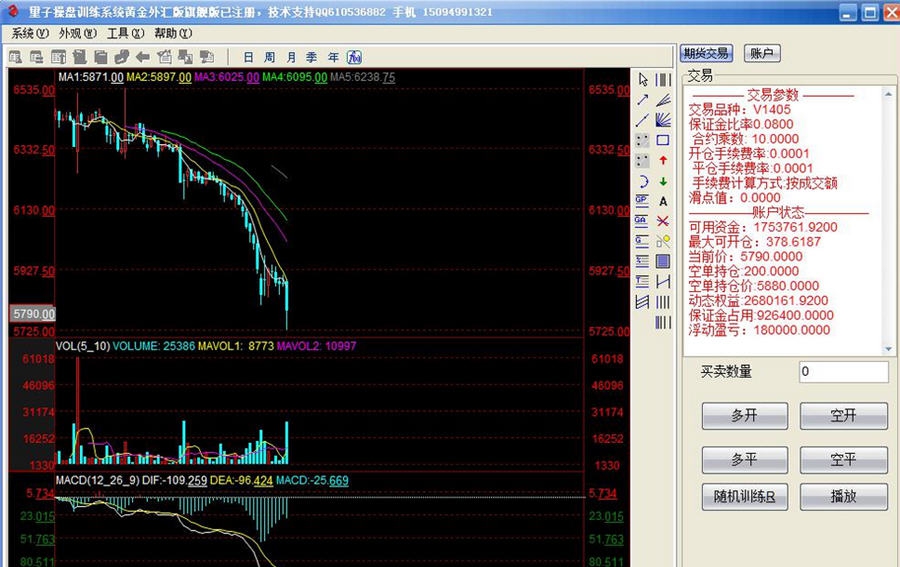Switch chart to yearly 年 period
900x567 pixels.
[x=333, y=57]
